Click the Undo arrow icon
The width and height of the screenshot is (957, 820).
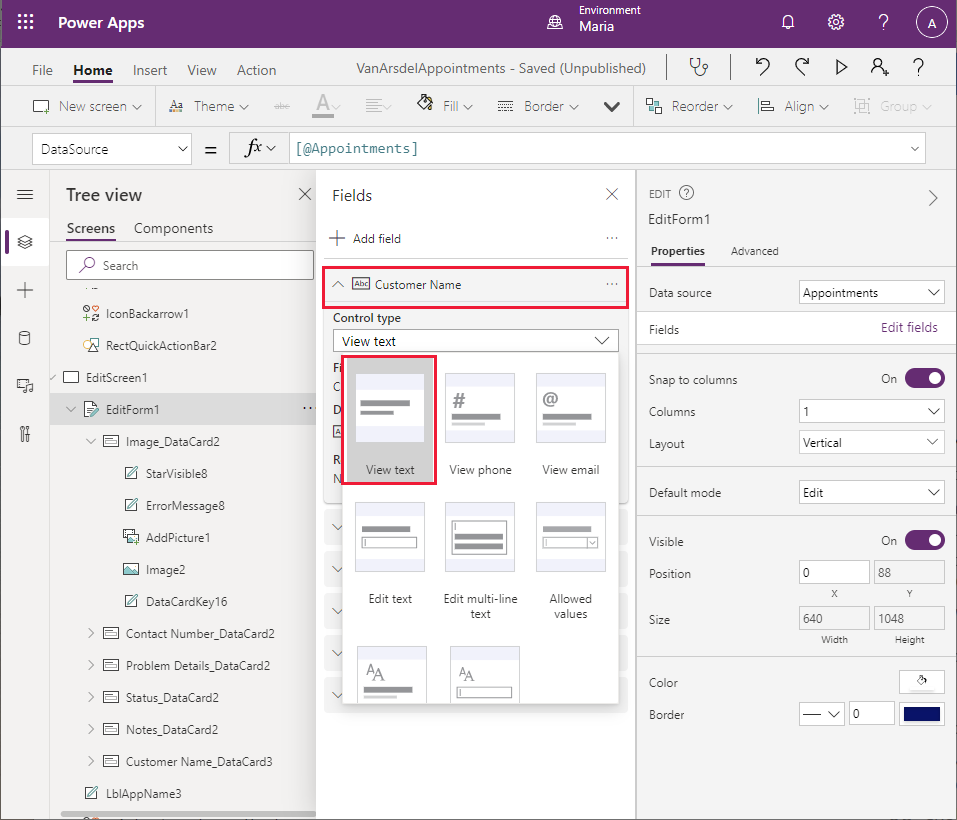763,68
